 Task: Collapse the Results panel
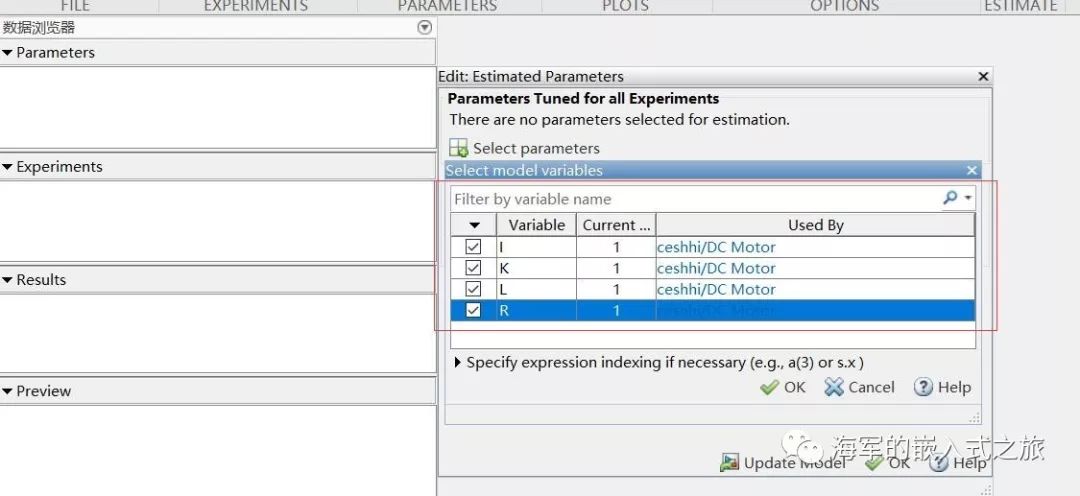(x=8, y=280)
